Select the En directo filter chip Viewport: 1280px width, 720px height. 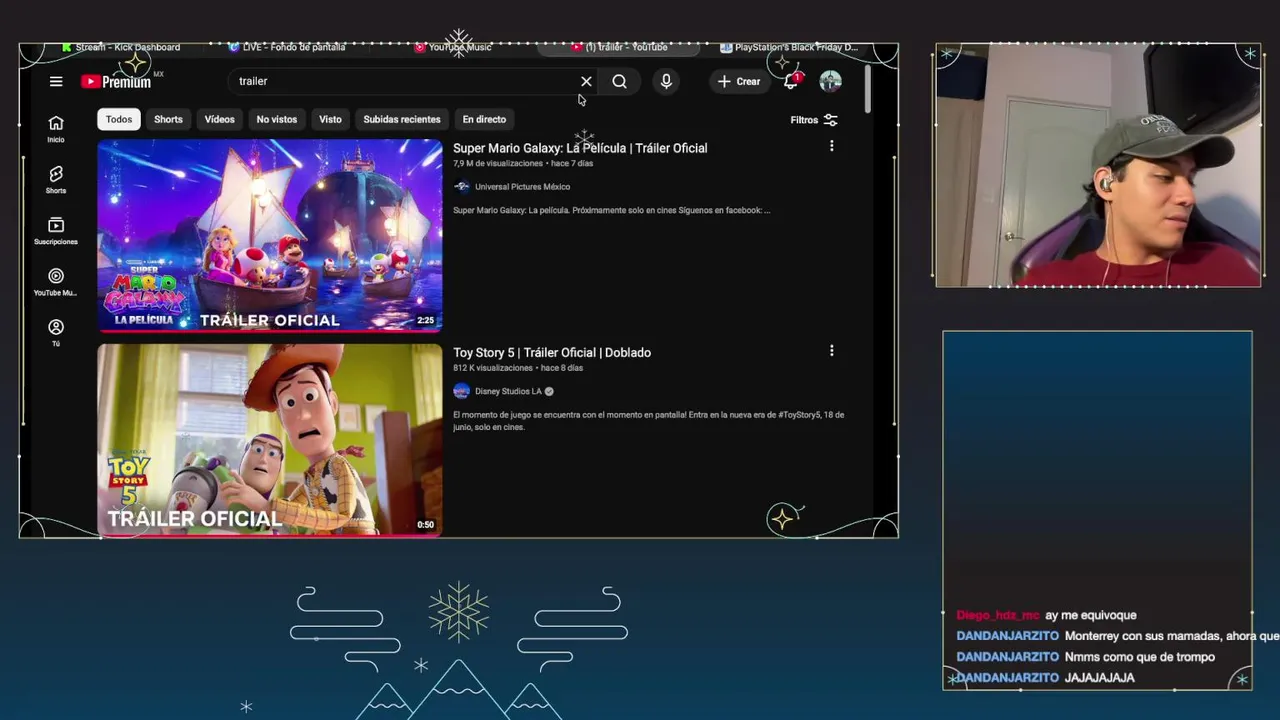[x=484, y=119]
